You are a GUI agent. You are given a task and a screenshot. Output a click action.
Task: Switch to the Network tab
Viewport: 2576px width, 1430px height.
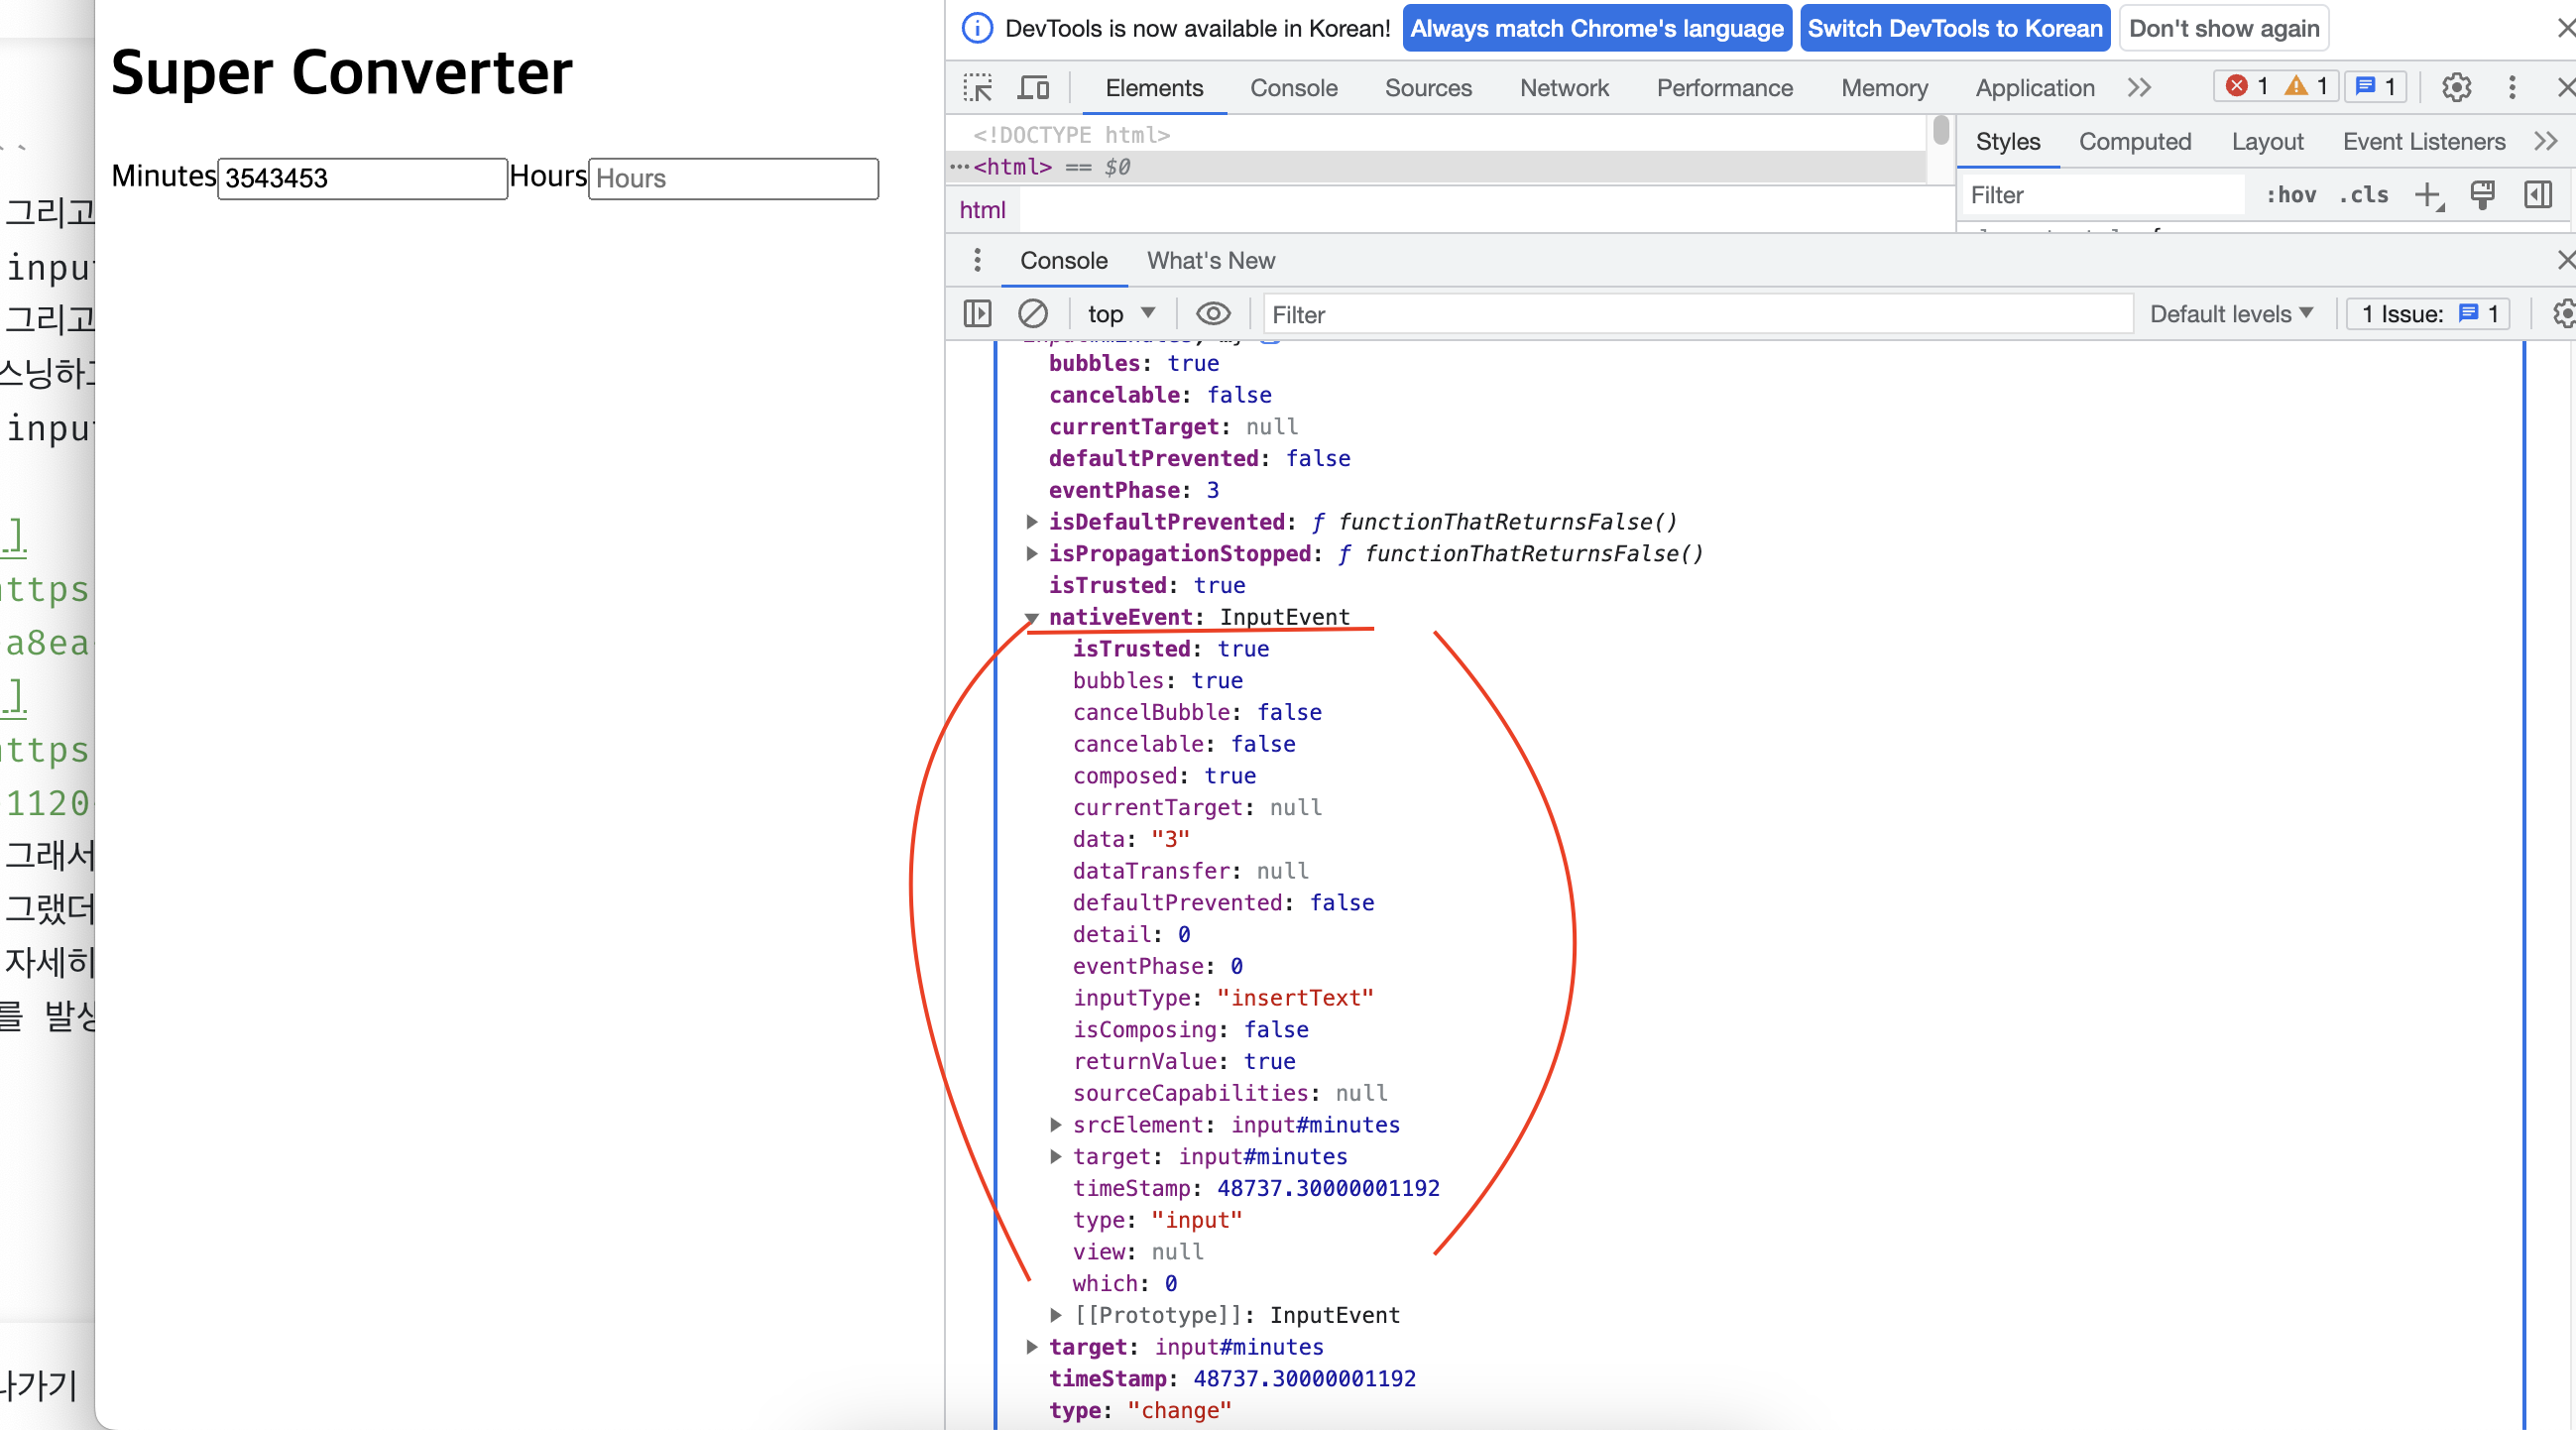click(1563, 88)
